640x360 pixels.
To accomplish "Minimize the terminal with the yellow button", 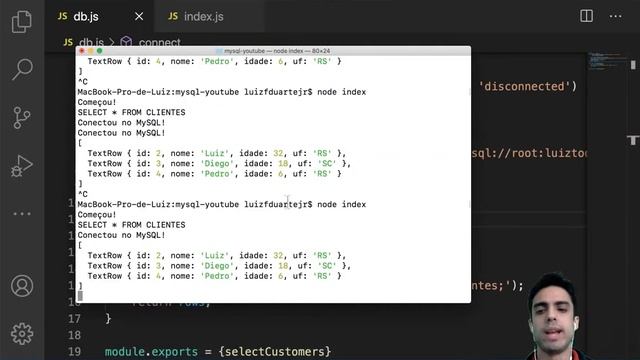I will click(91, 51).
